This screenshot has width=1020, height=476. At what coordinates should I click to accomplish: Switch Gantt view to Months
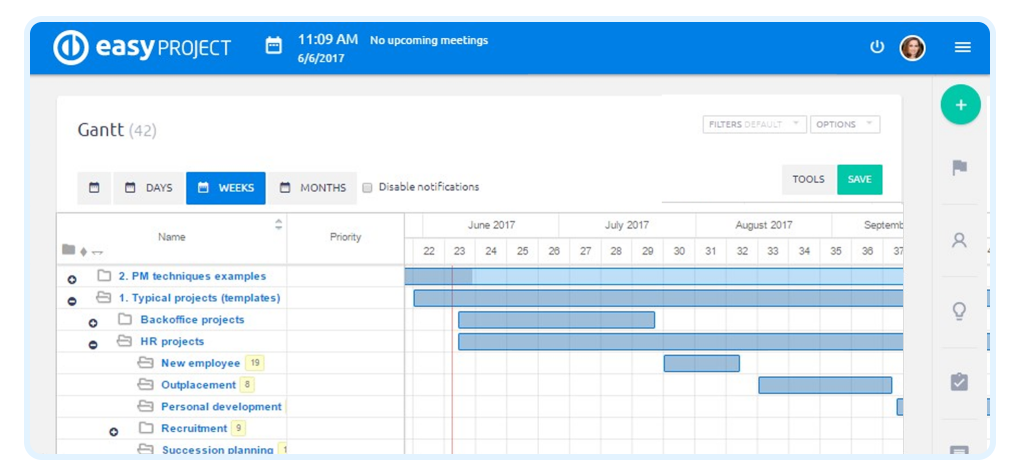[313, 188]
